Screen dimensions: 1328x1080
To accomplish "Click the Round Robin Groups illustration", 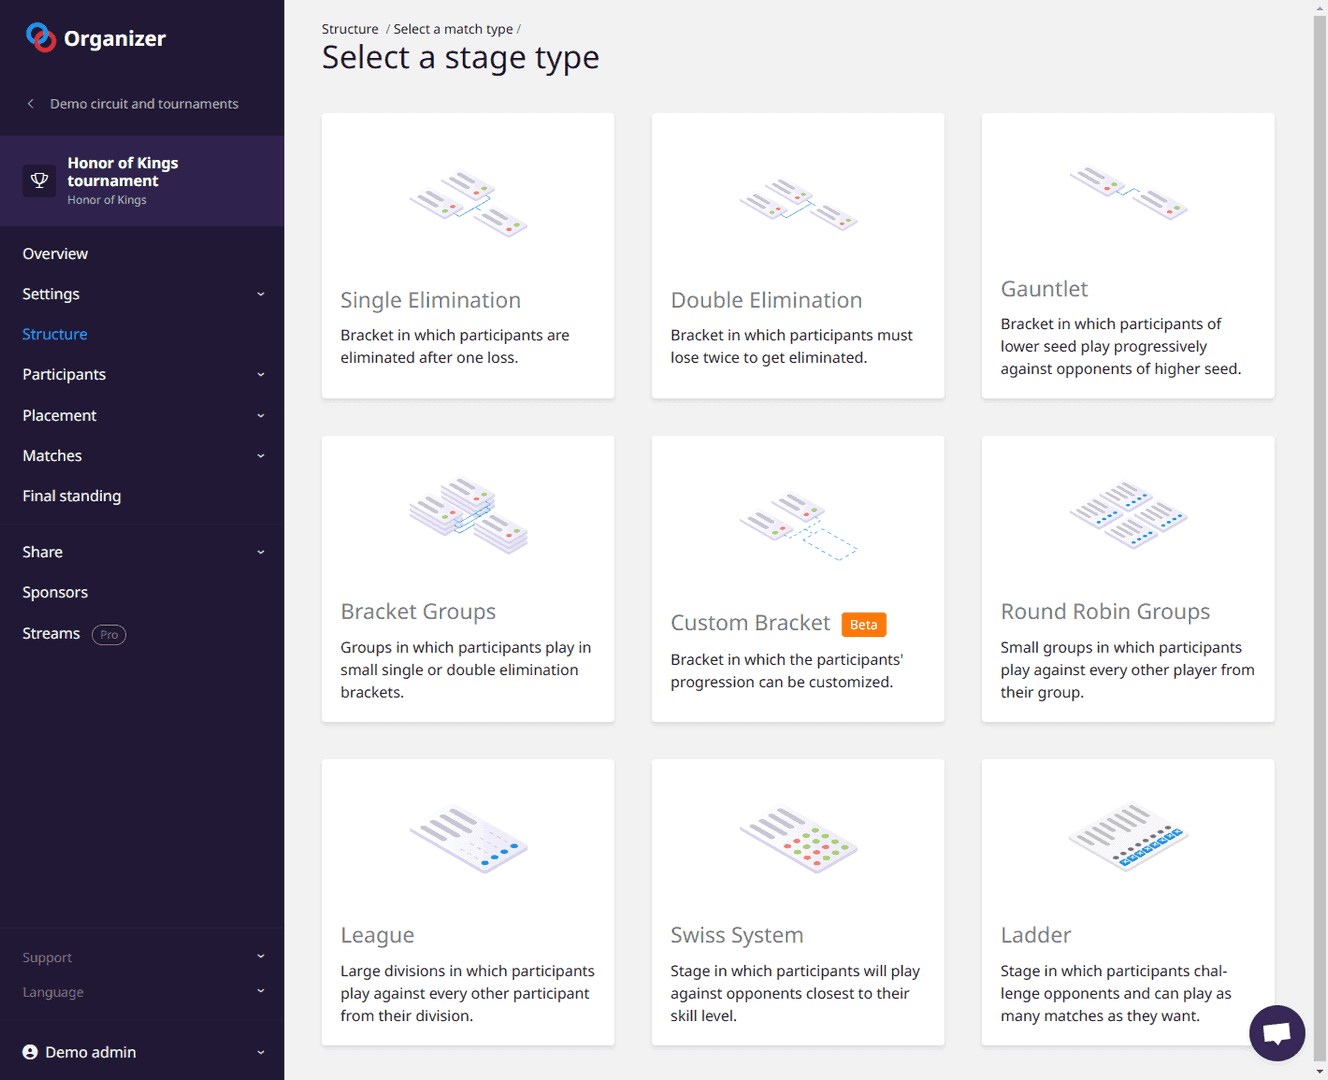I will point(1128,515).
